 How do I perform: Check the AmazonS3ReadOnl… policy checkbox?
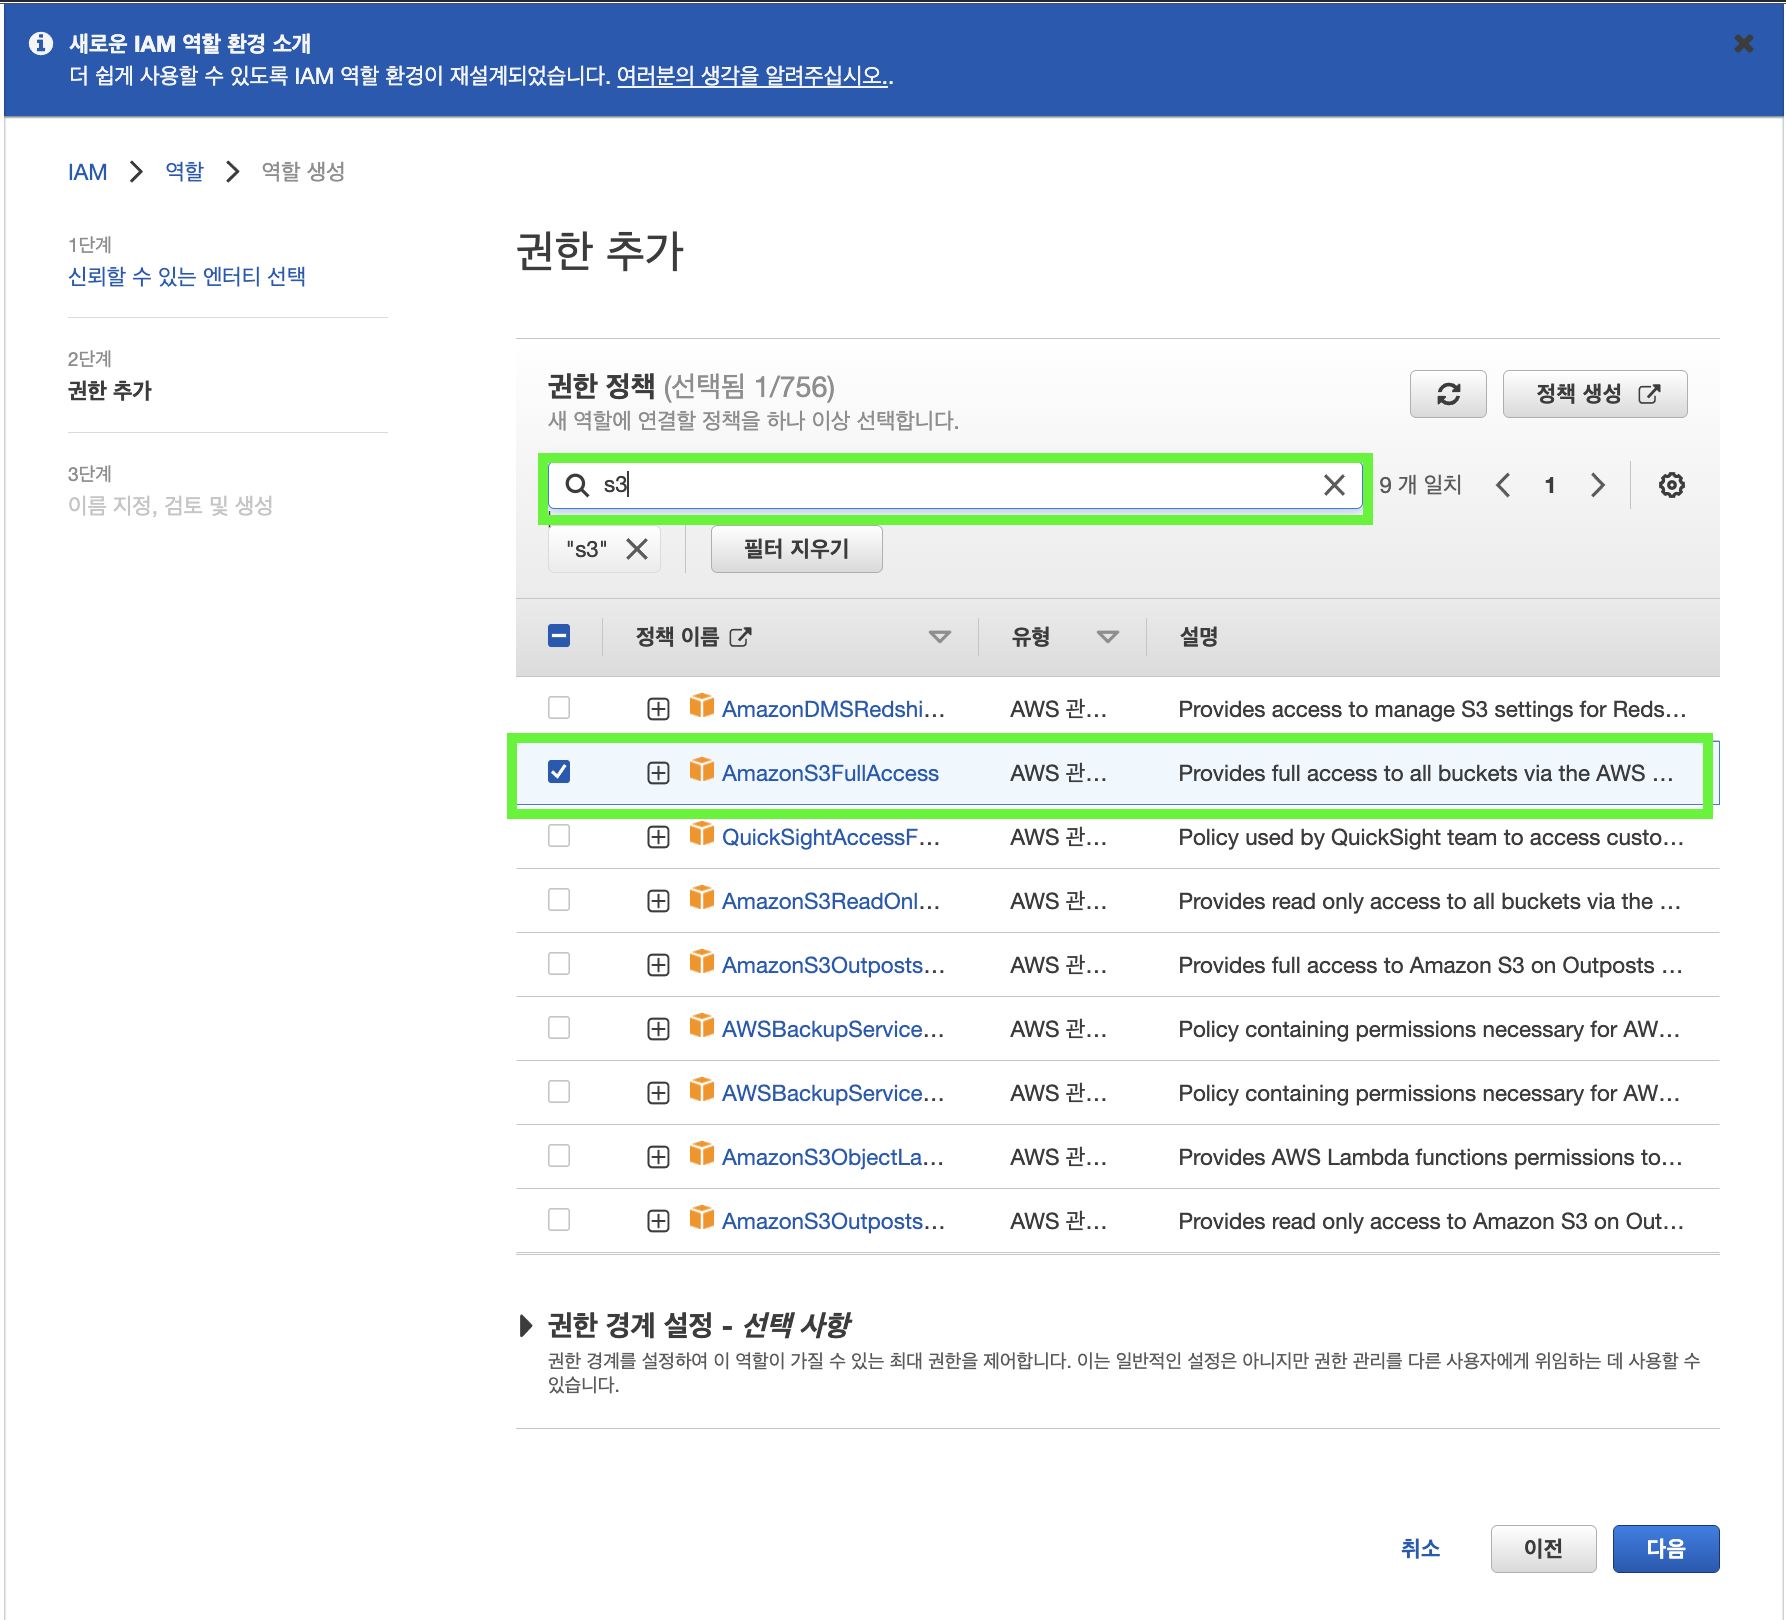click(x=559, y=900)
